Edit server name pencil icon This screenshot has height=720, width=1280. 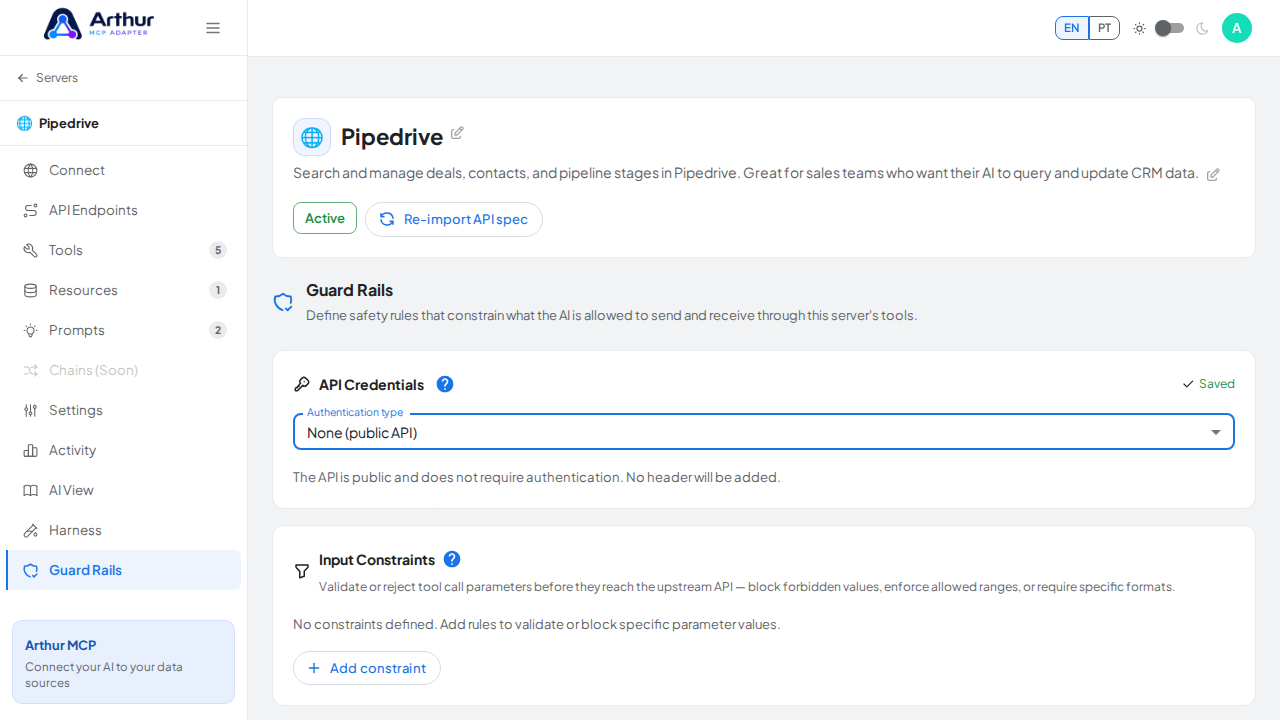click(457, 133)
